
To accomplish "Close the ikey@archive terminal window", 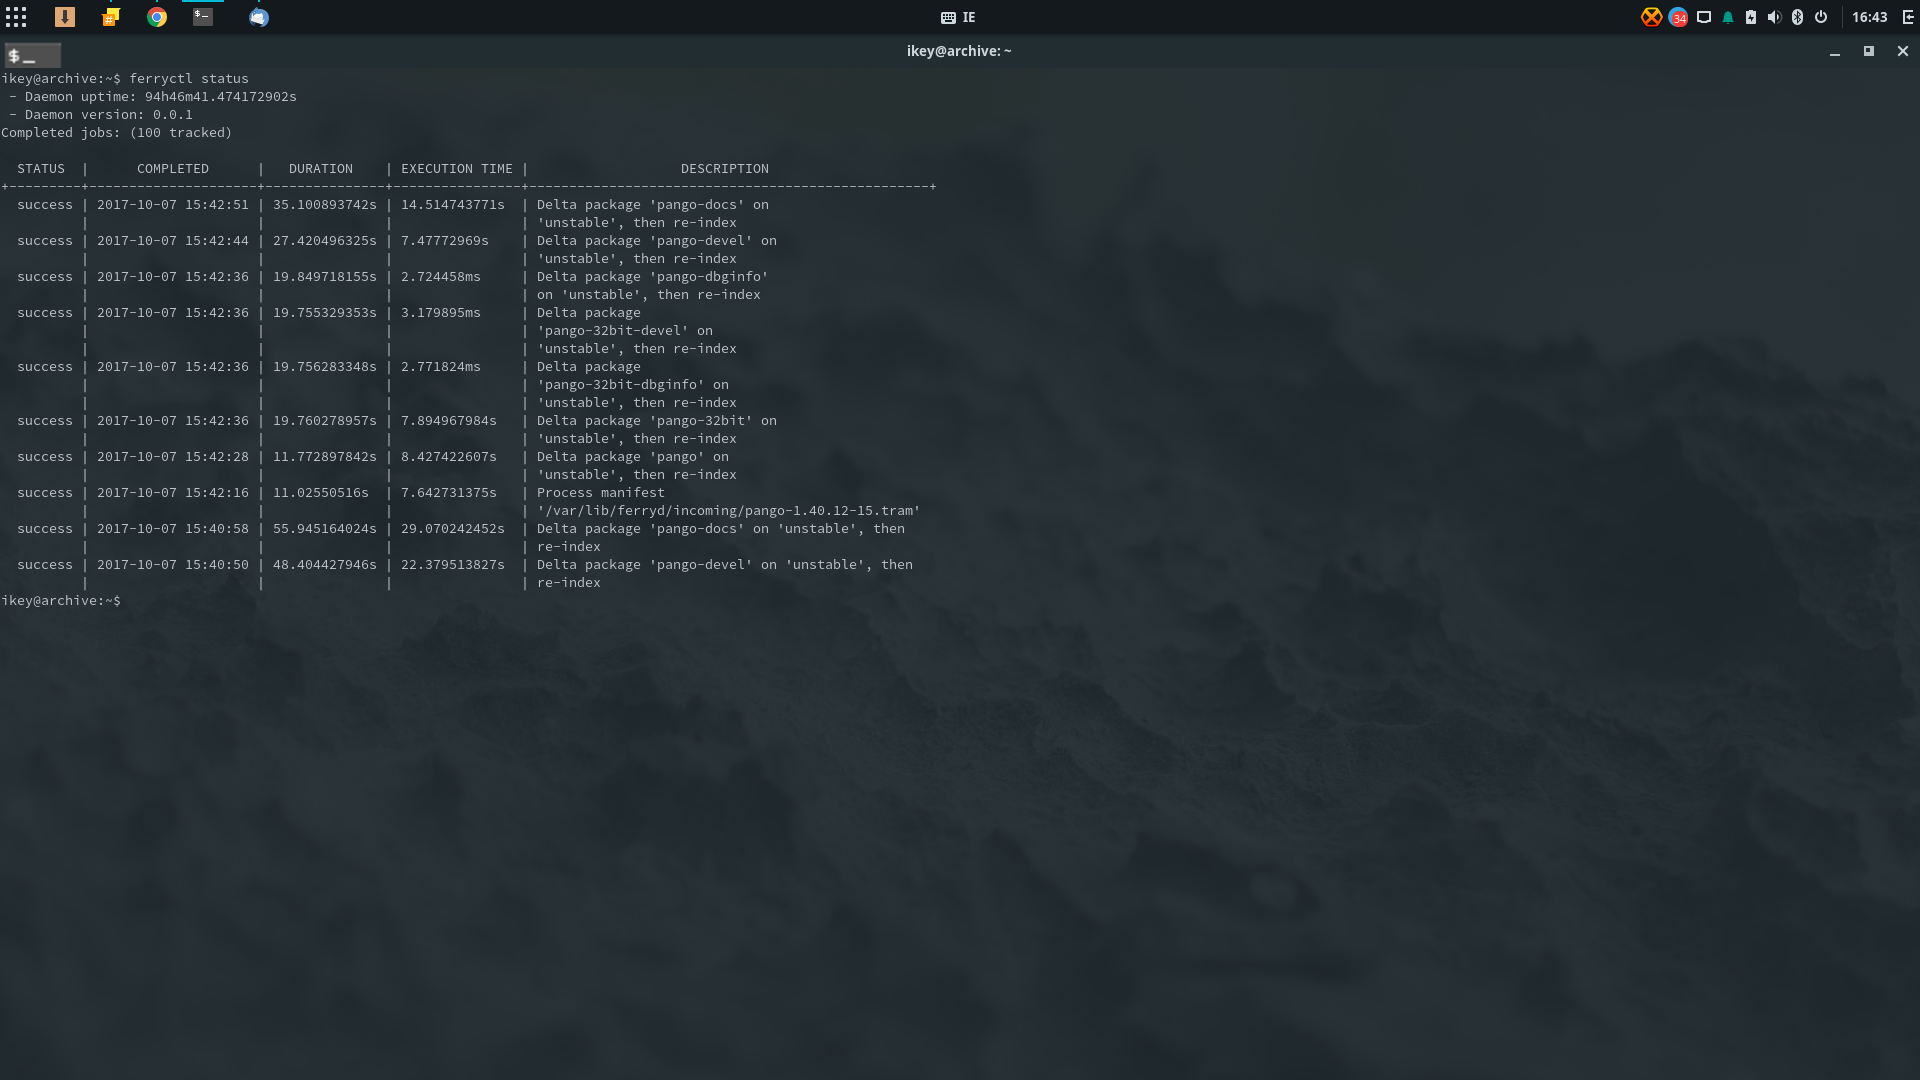I will [1903, 51].
